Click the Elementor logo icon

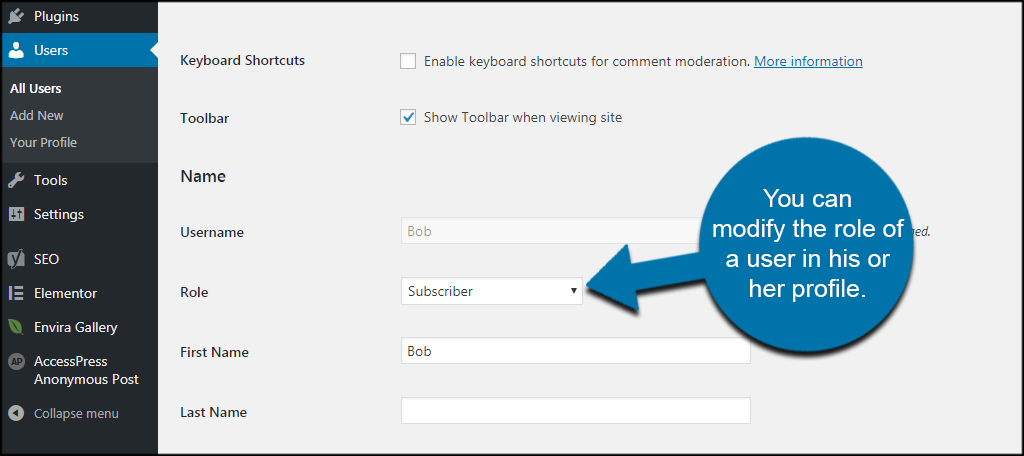point(16,293)
